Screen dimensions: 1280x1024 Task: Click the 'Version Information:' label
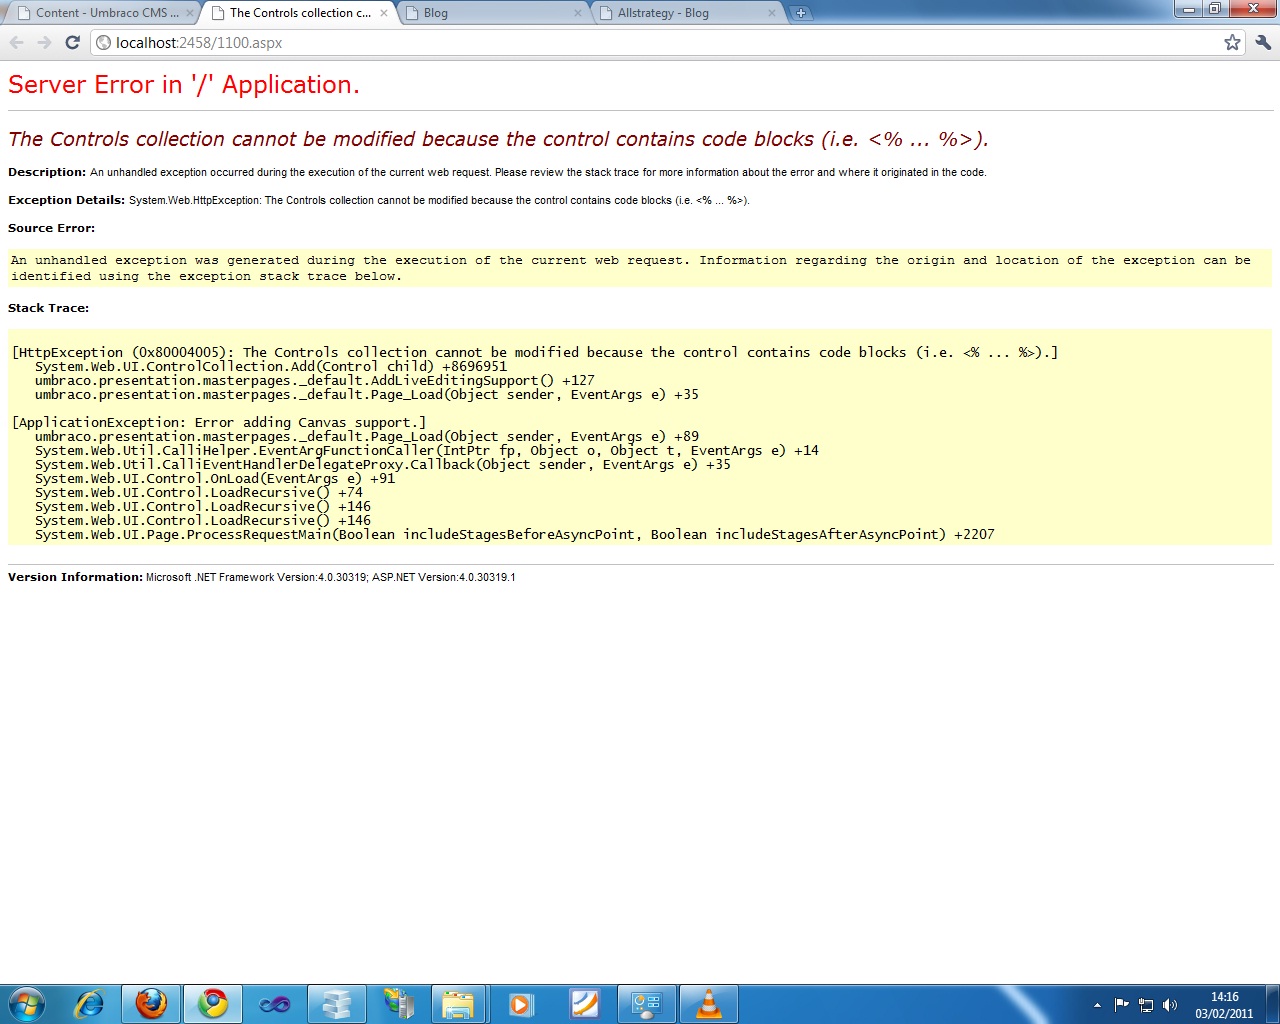pyautogui.click(x=75, y=577)
